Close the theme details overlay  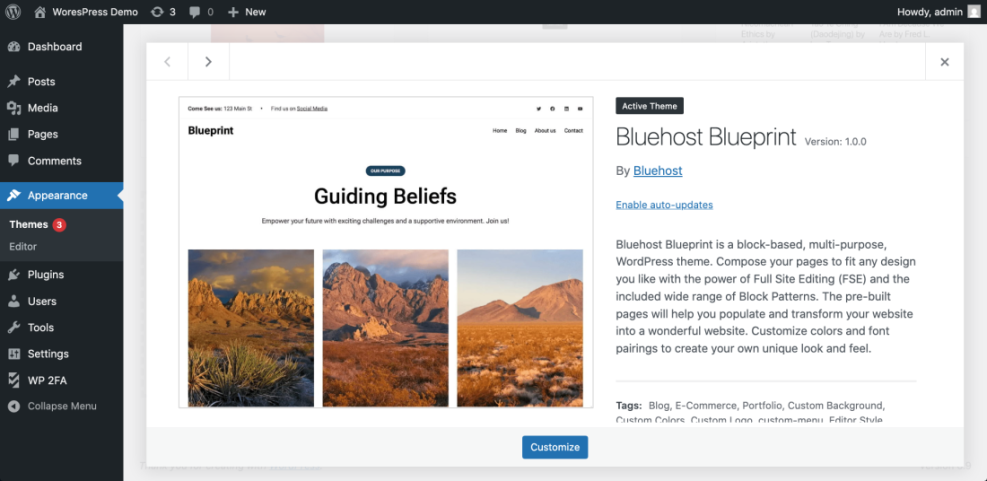coord(944,62)
